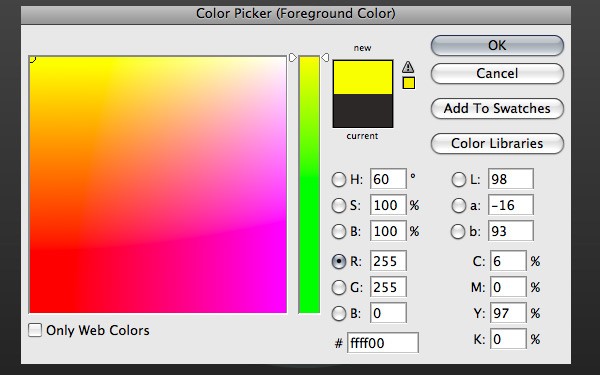600x375 pixels.
Task: Click the K black field
Action: [508, 339]
